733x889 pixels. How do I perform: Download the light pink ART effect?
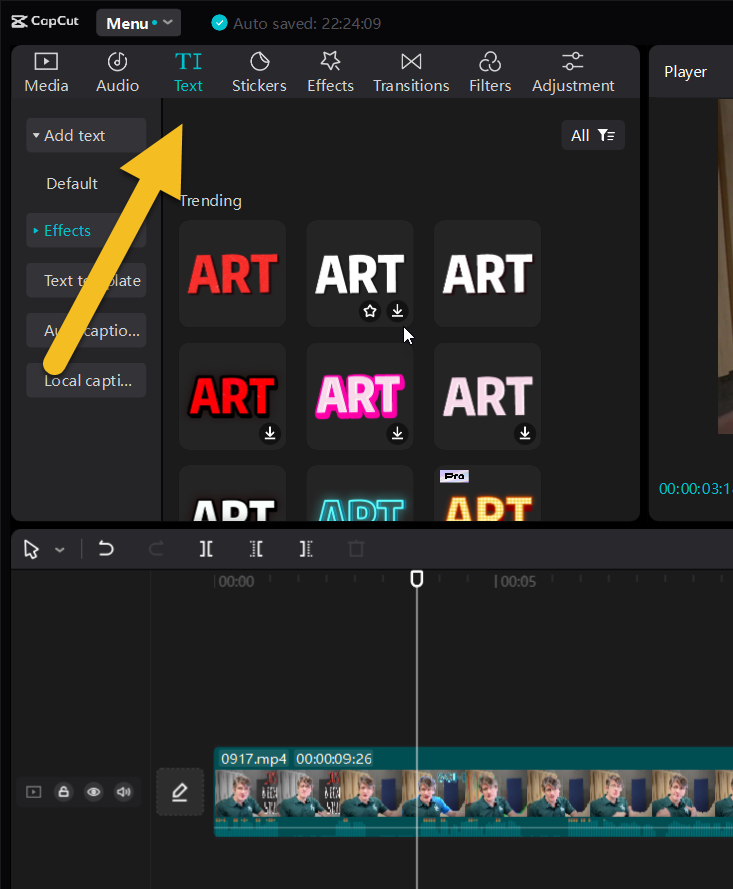525,433
